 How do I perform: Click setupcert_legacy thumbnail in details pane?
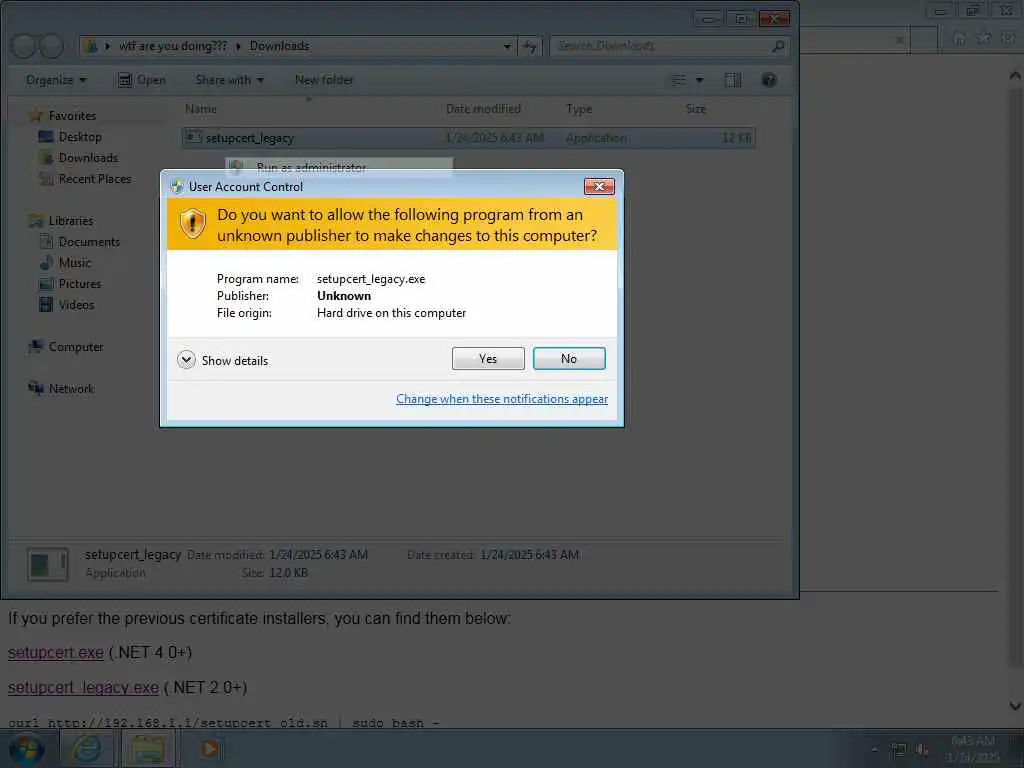coord(48,564)
